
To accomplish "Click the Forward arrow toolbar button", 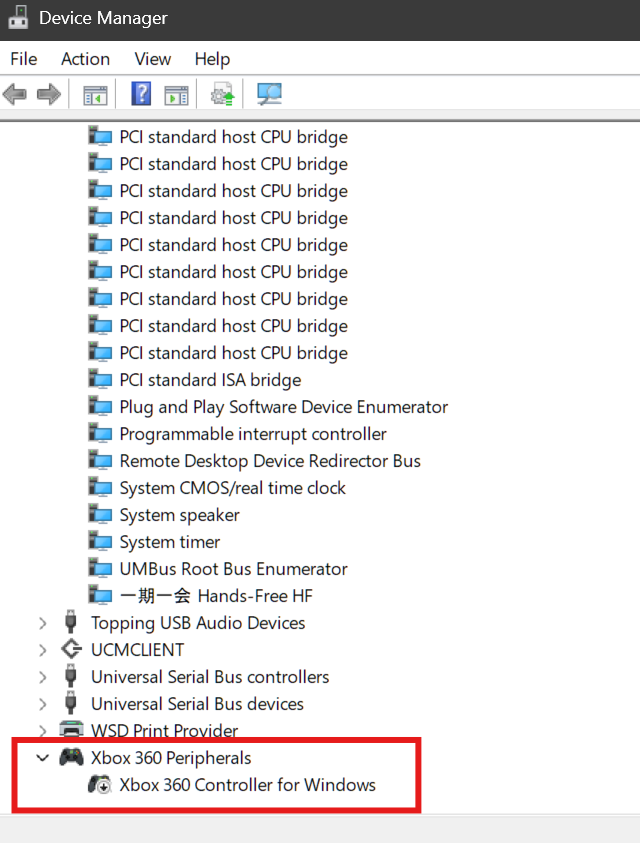I will [x=48, y=95].
